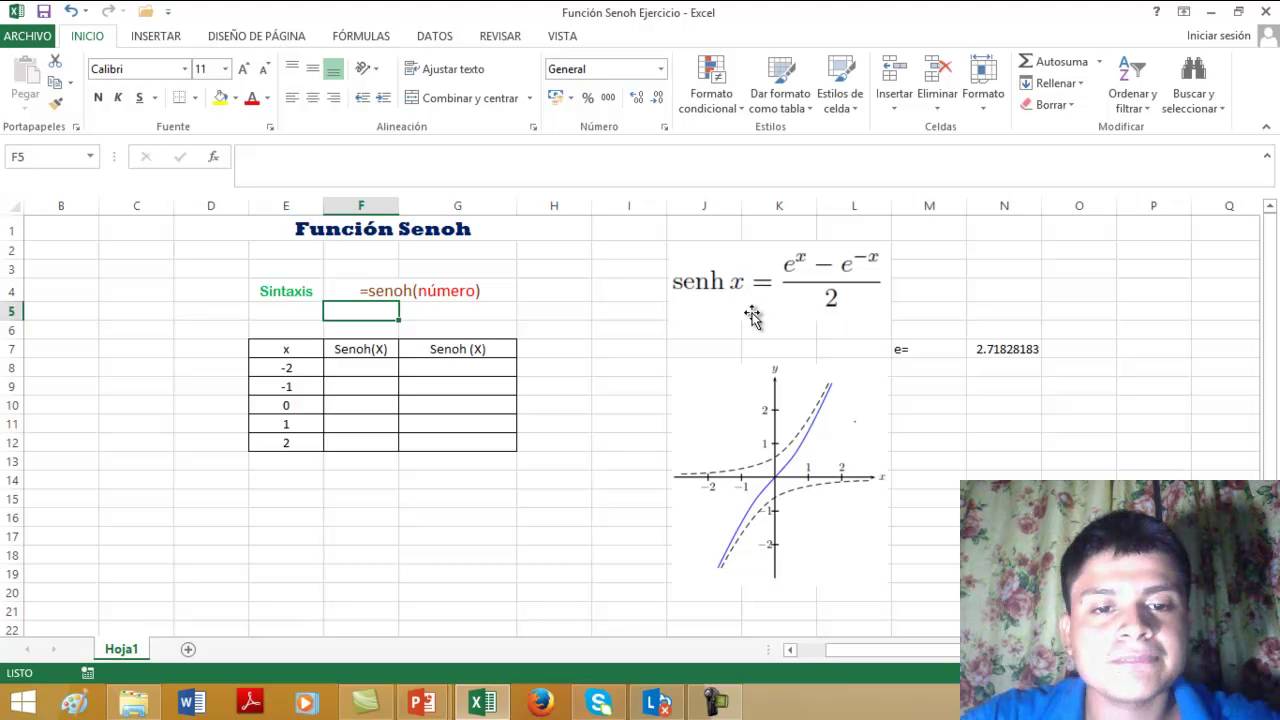Viewport: 1280px width, 720px height.
Task: Toggle align left horizontal alignment
Action: click(292, 98)
